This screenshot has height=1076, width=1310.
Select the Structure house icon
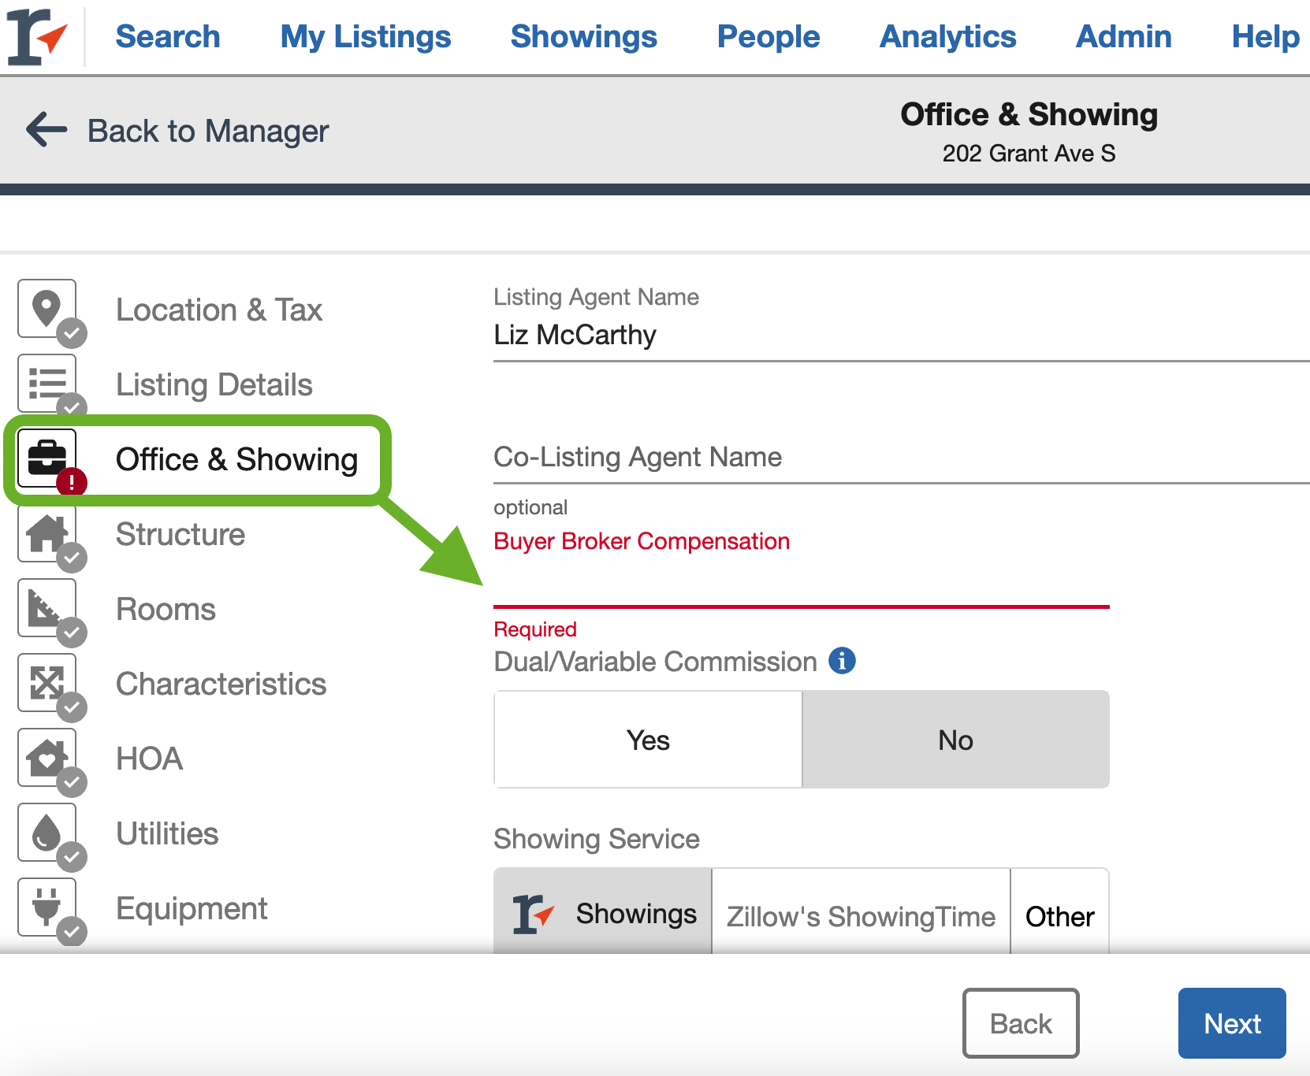point(47,533)
